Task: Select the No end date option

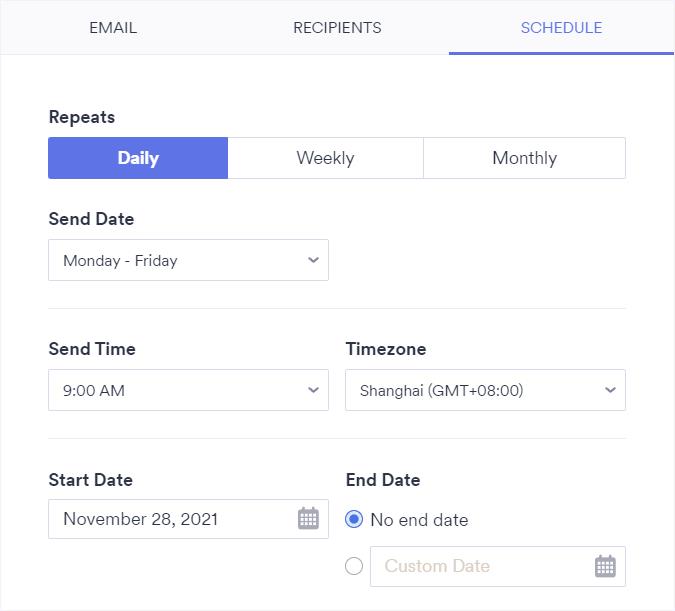Action: click(x=354, y=520)
